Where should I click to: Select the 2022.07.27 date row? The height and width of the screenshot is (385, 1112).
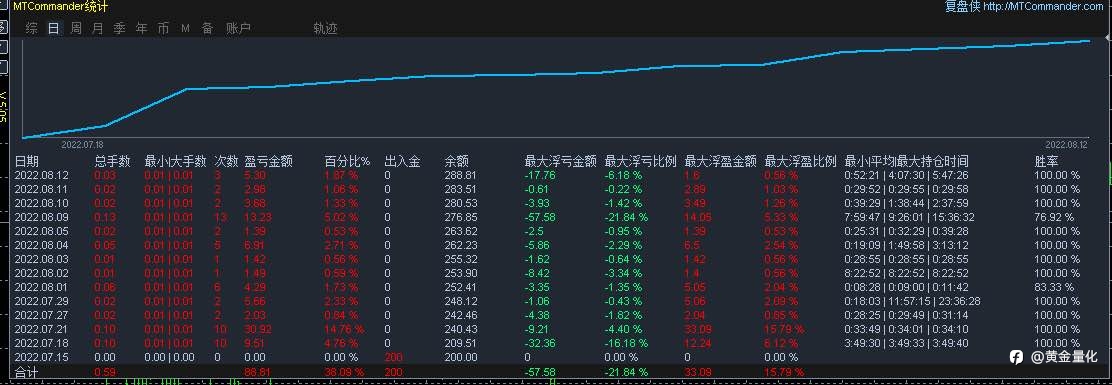pyautogui.click(x=42, y=315)
